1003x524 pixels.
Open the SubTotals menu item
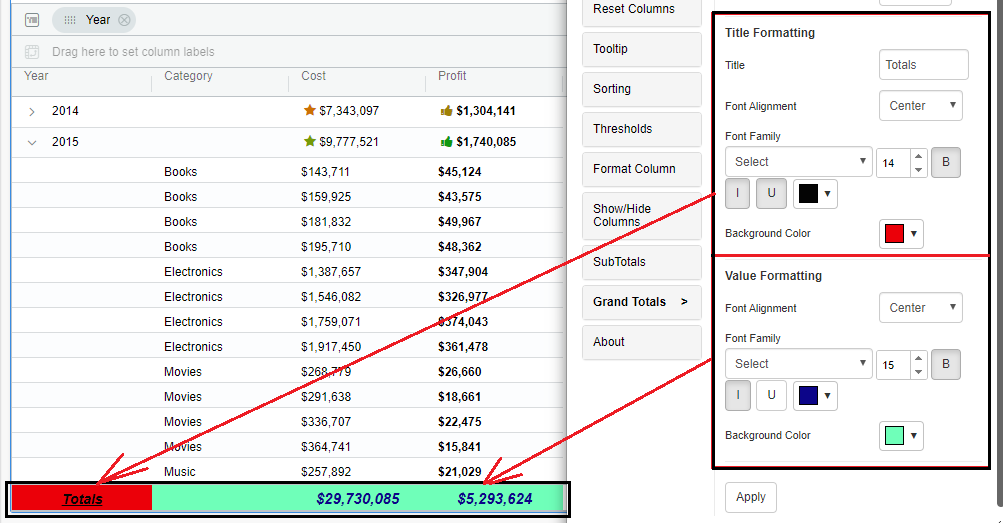(641, 262)
